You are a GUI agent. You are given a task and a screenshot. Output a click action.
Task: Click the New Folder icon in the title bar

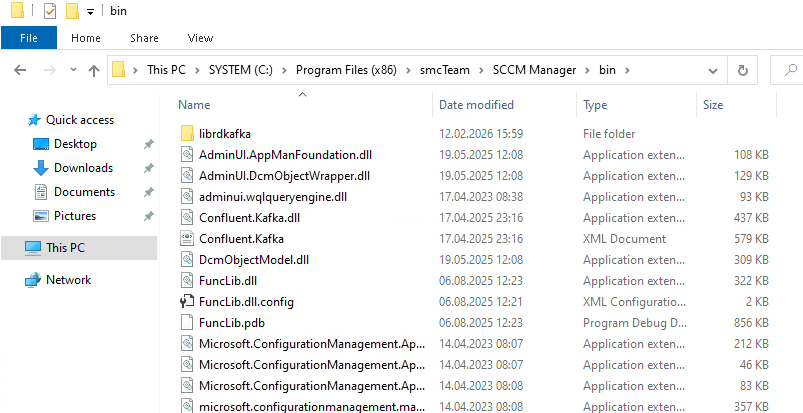coord(72,11)
